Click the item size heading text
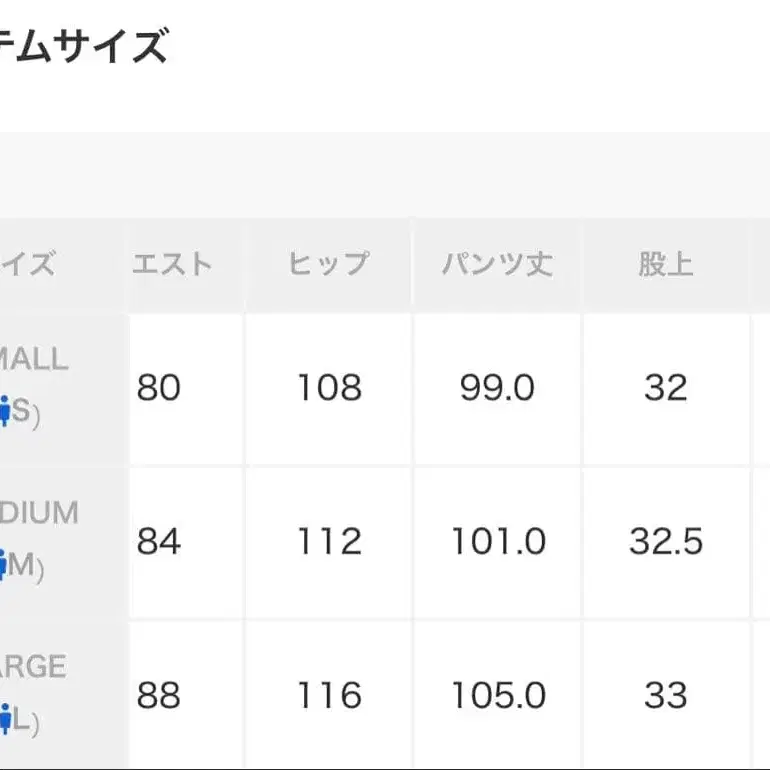The image size is (770, 770). tap(85, 46)
